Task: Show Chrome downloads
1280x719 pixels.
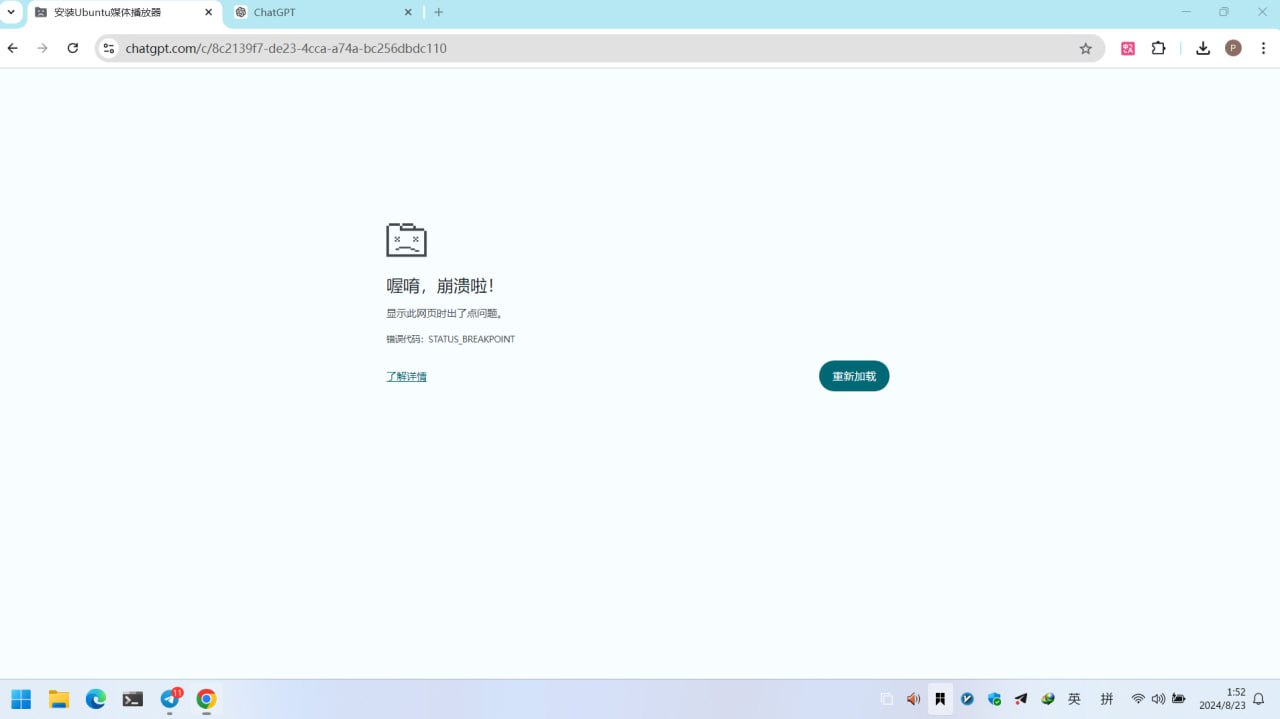Action: click(1203, 48)
